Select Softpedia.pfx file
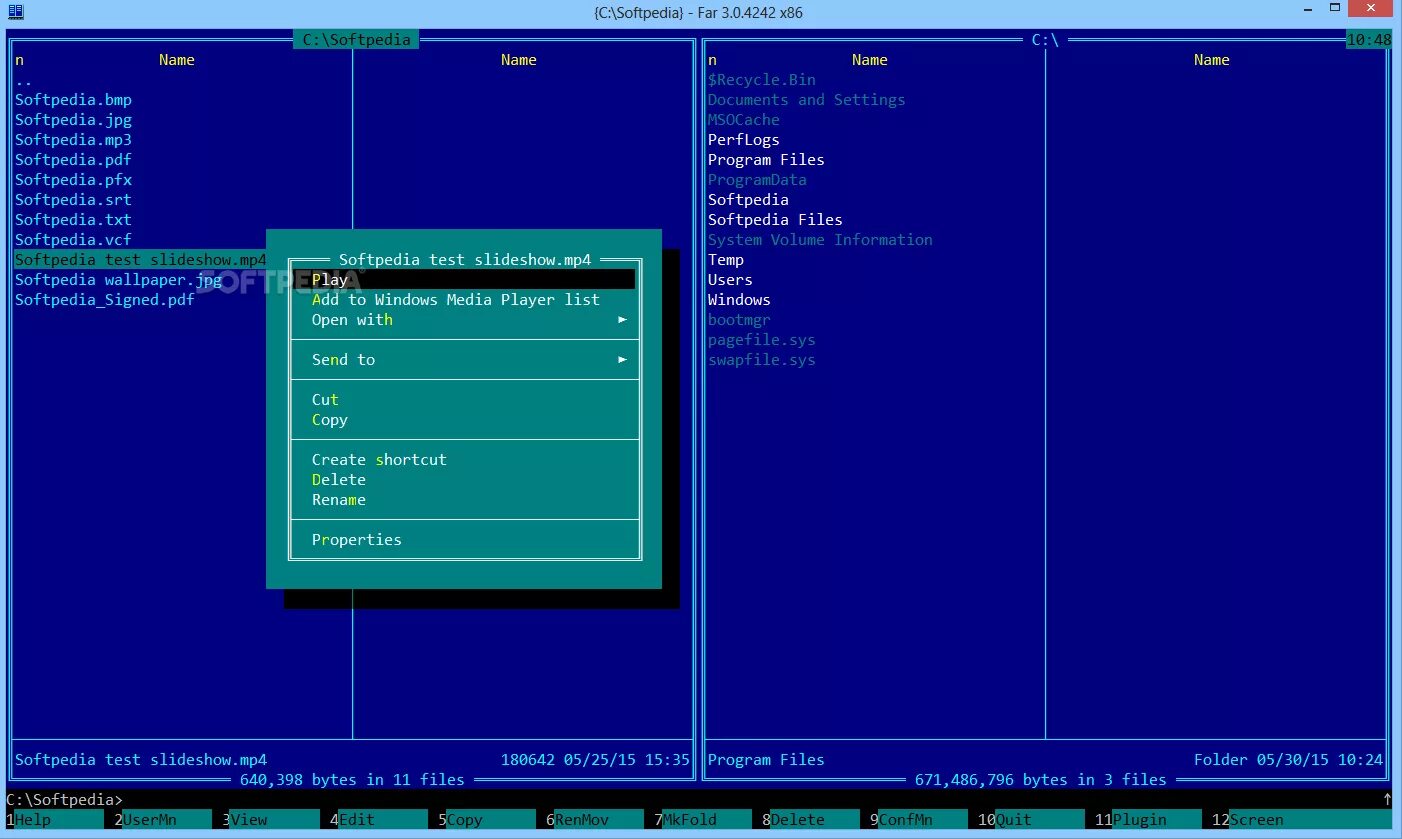This screenshot has height=839, width=1402. [x=73, y=180]
